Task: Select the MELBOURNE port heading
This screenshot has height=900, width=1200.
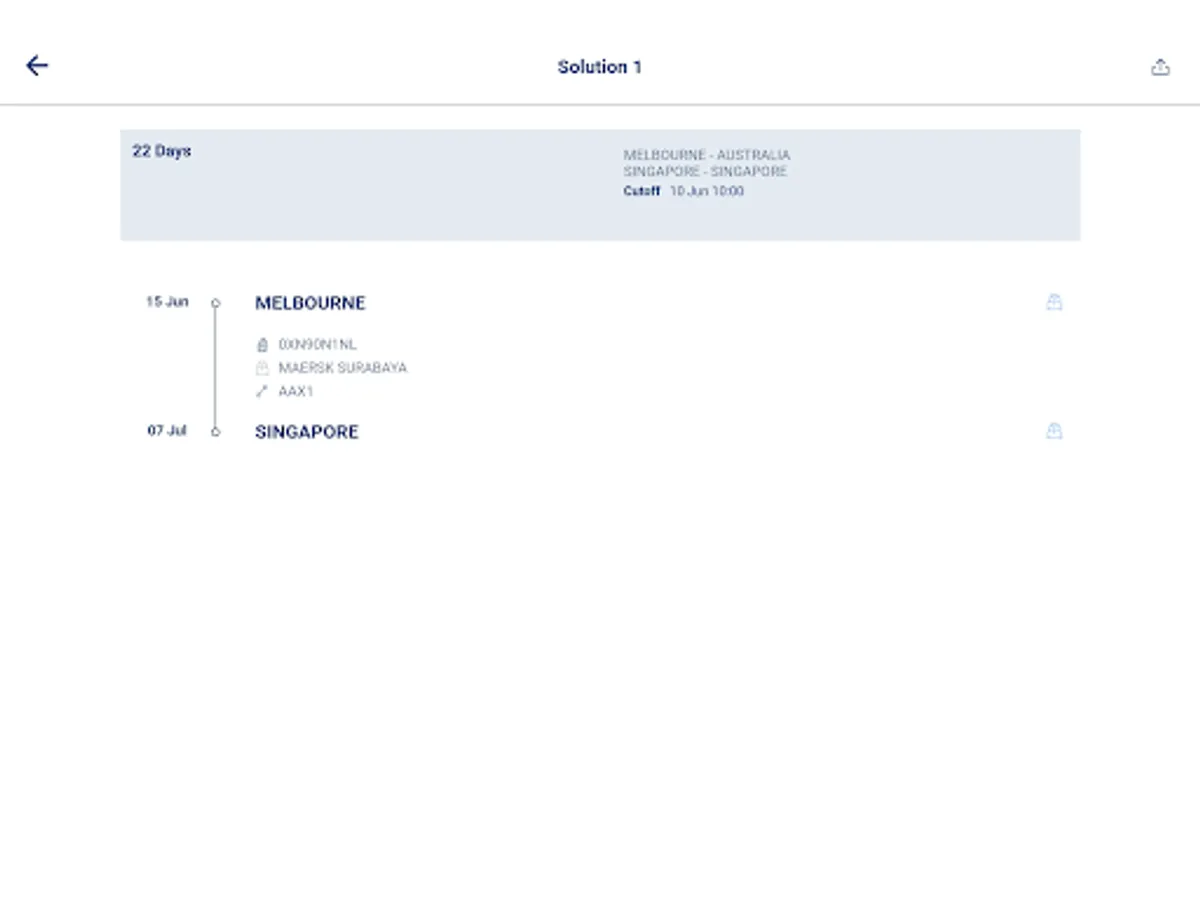Action: coord(310,303)
